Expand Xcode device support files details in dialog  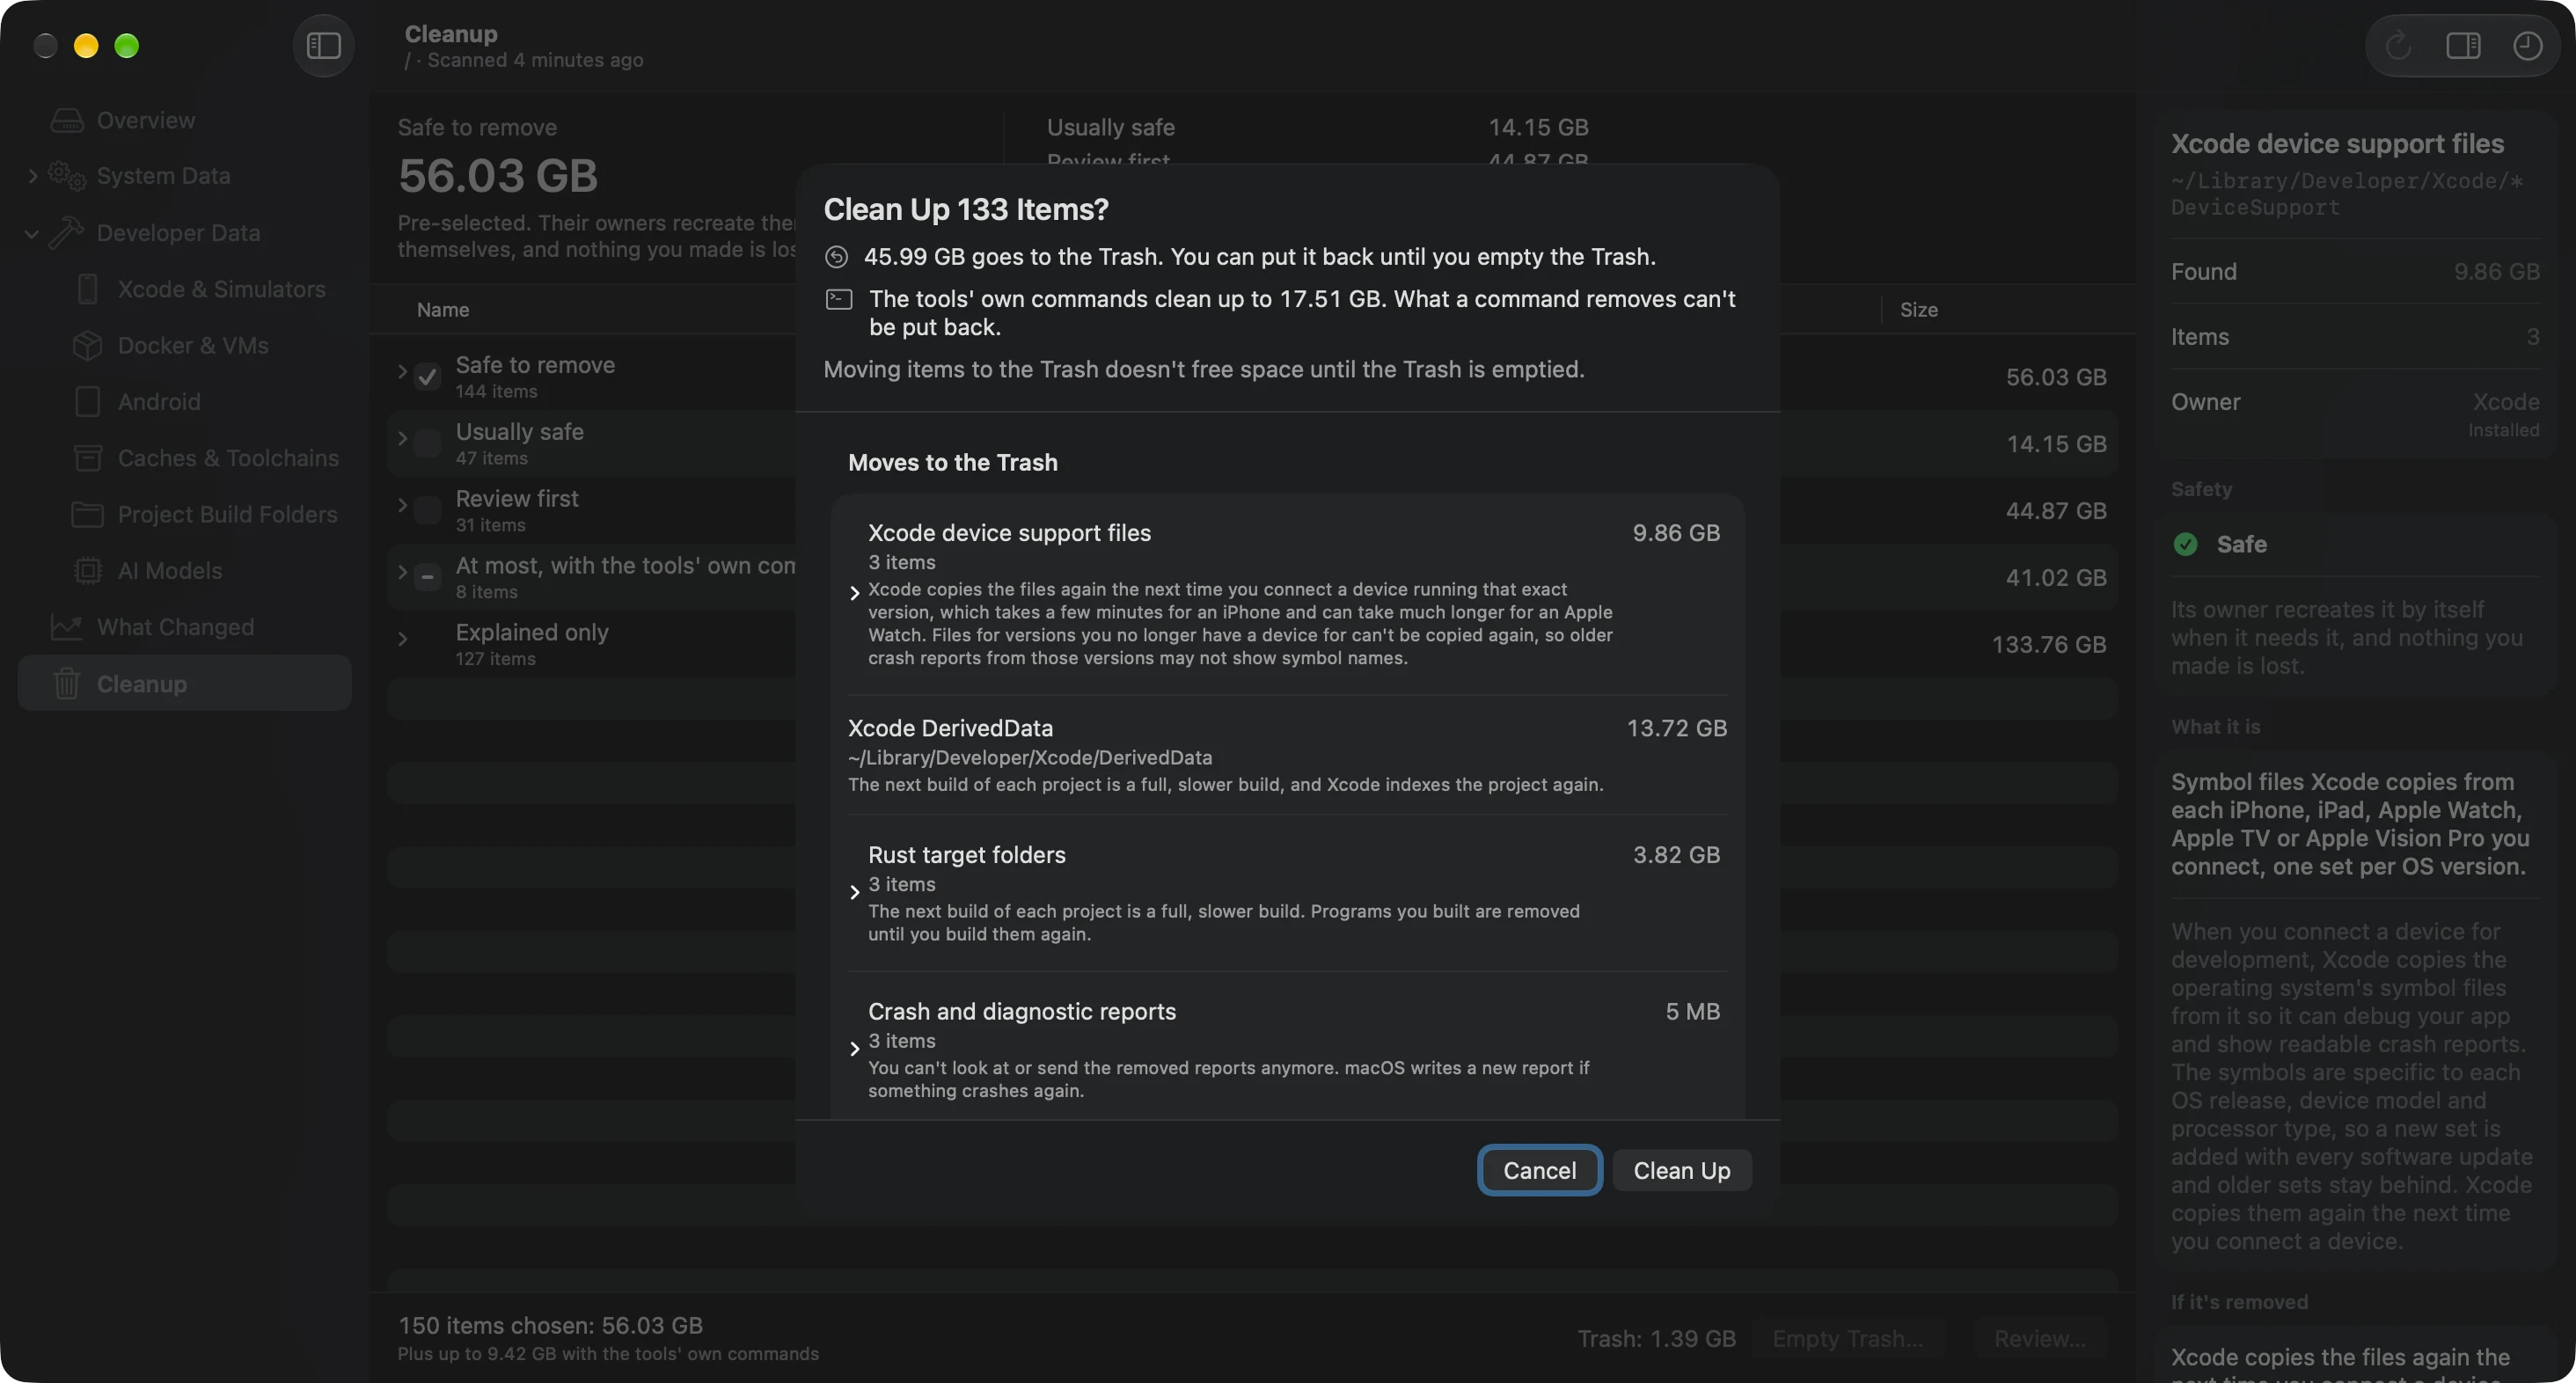[x=854, y=594]
